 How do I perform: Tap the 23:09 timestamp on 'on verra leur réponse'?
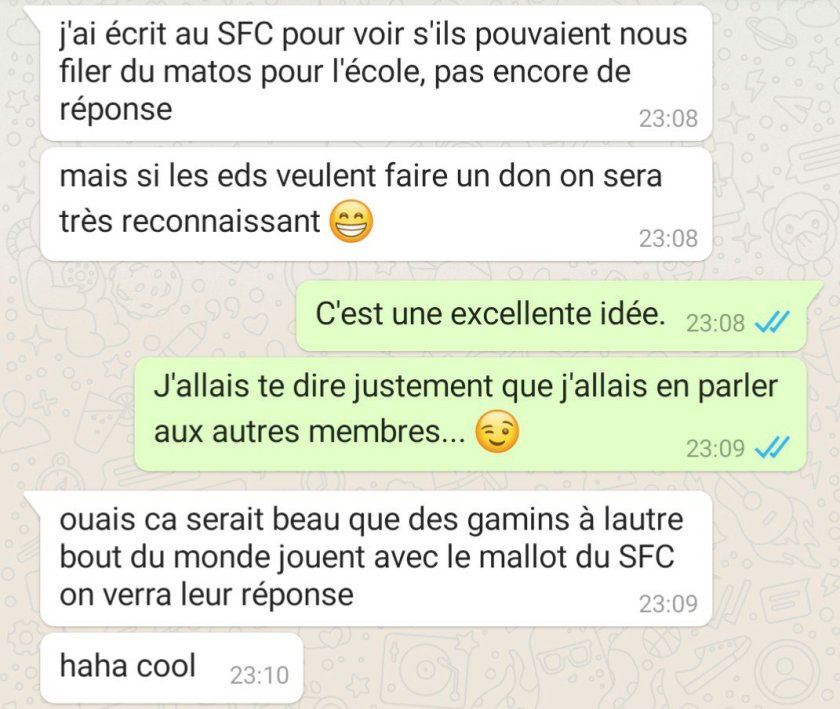tap(668, 603)
